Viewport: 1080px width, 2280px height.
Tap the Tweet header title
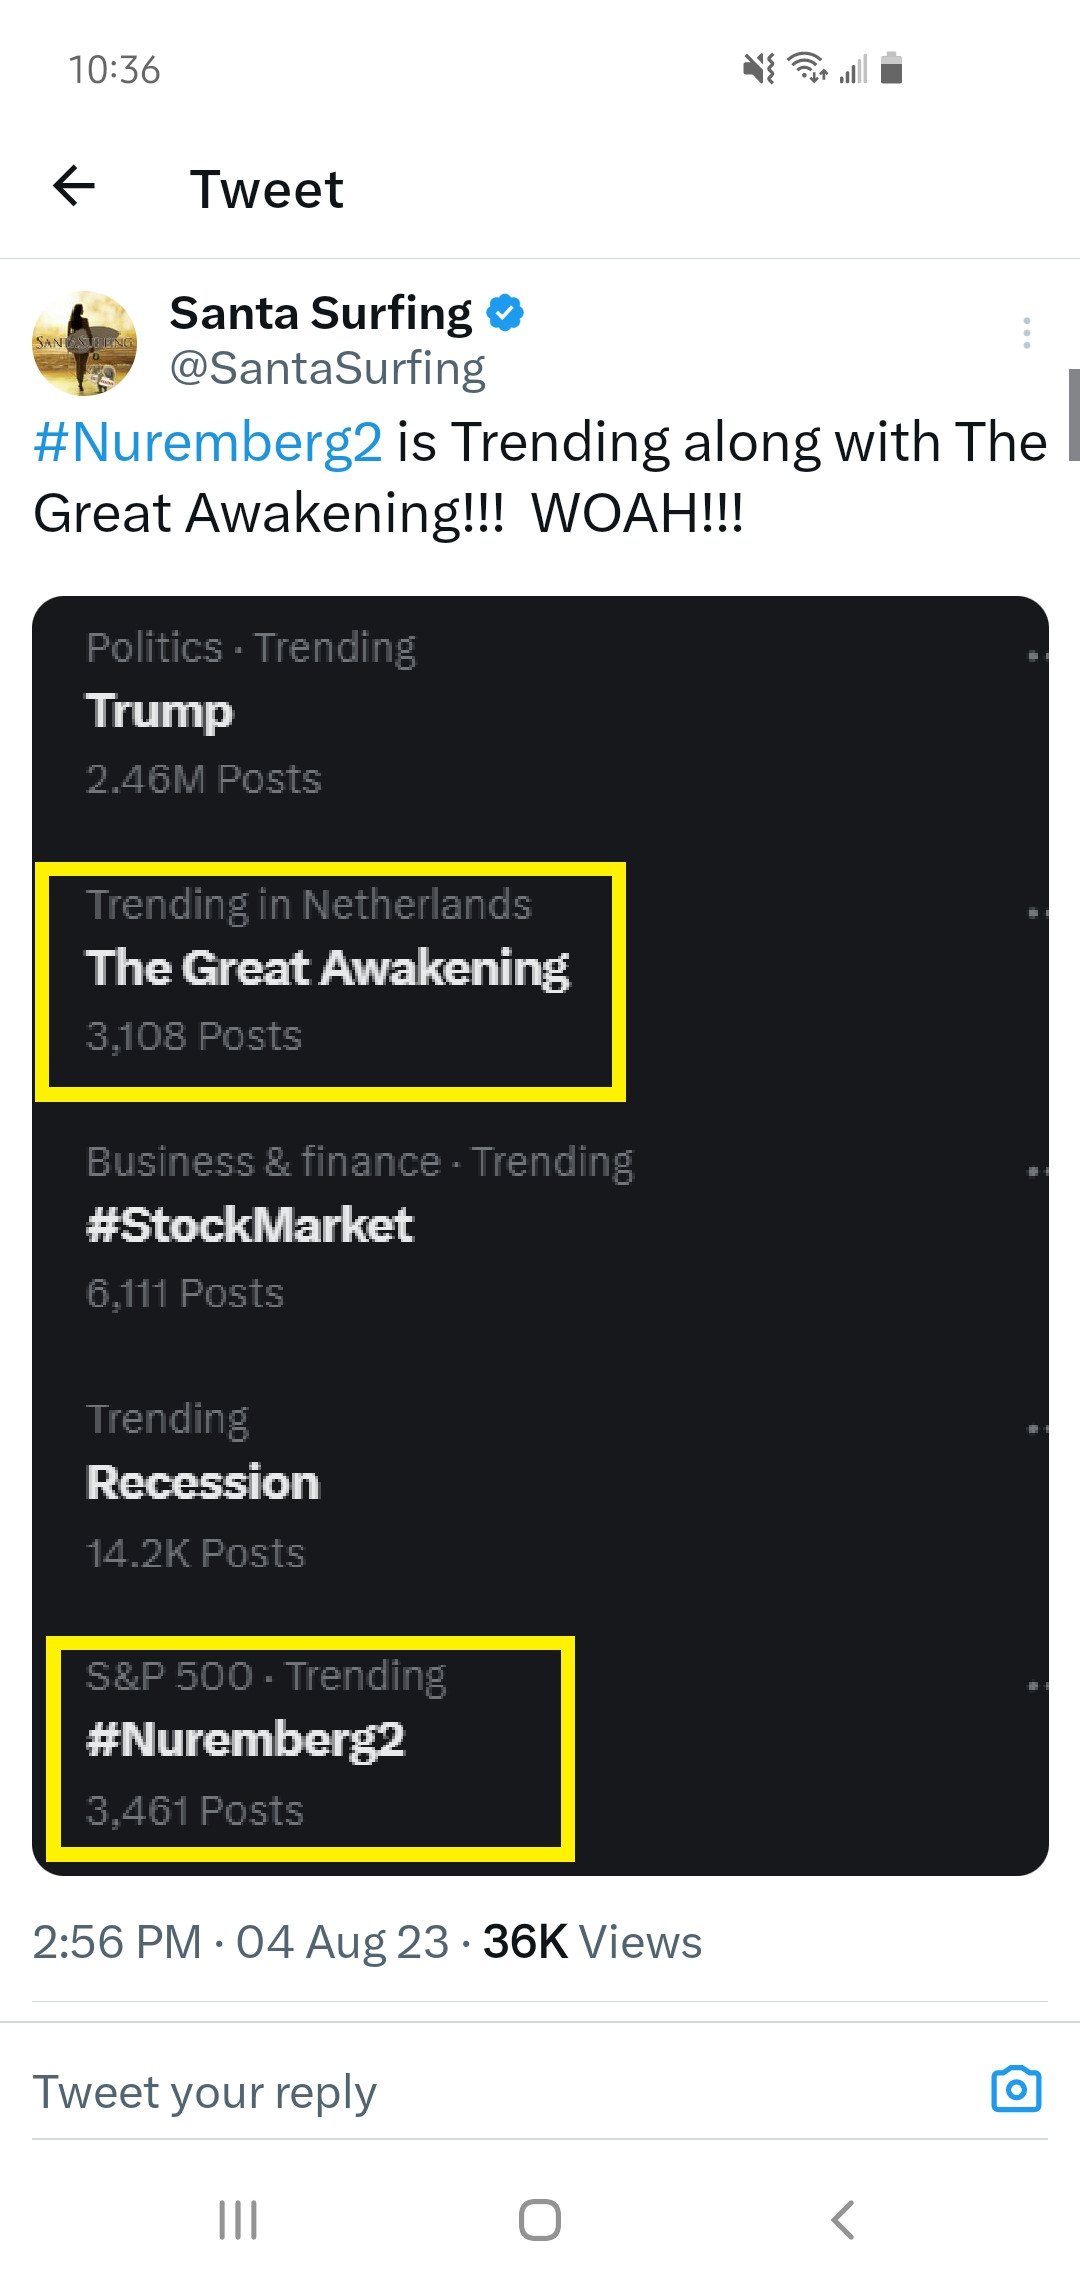tap(267, 189)
